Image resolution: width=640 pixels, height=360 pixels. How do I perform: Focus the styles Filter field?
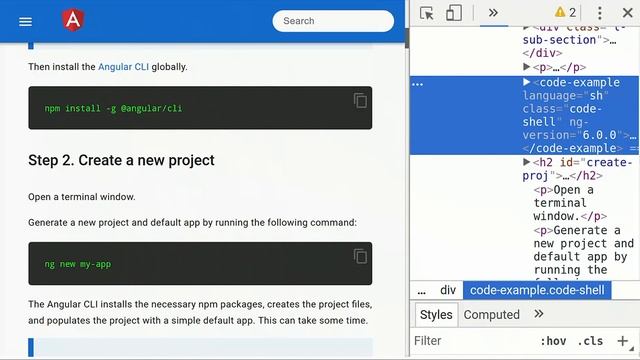473,341
